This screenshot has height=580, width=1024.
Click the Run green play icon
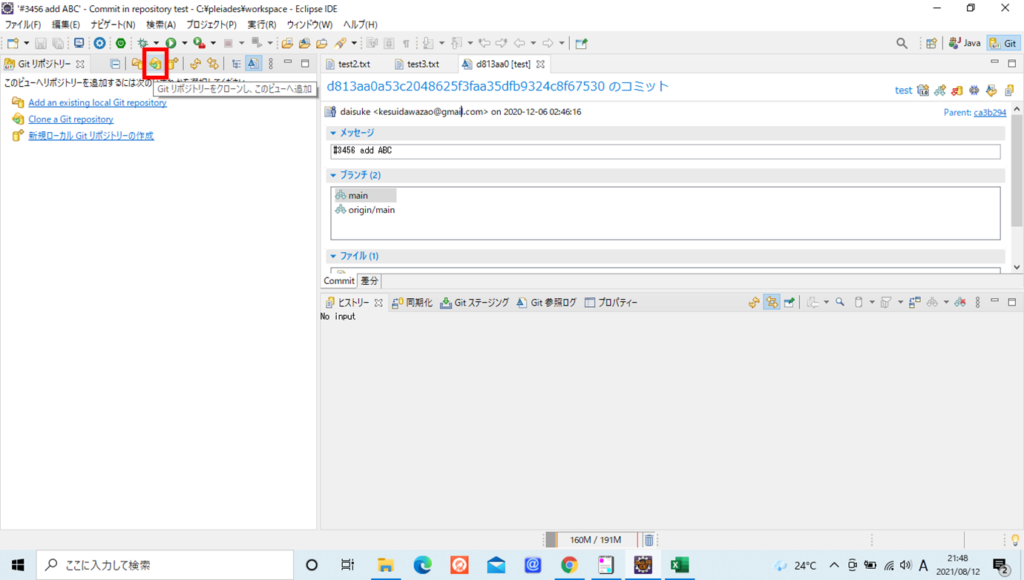[171, 43]
